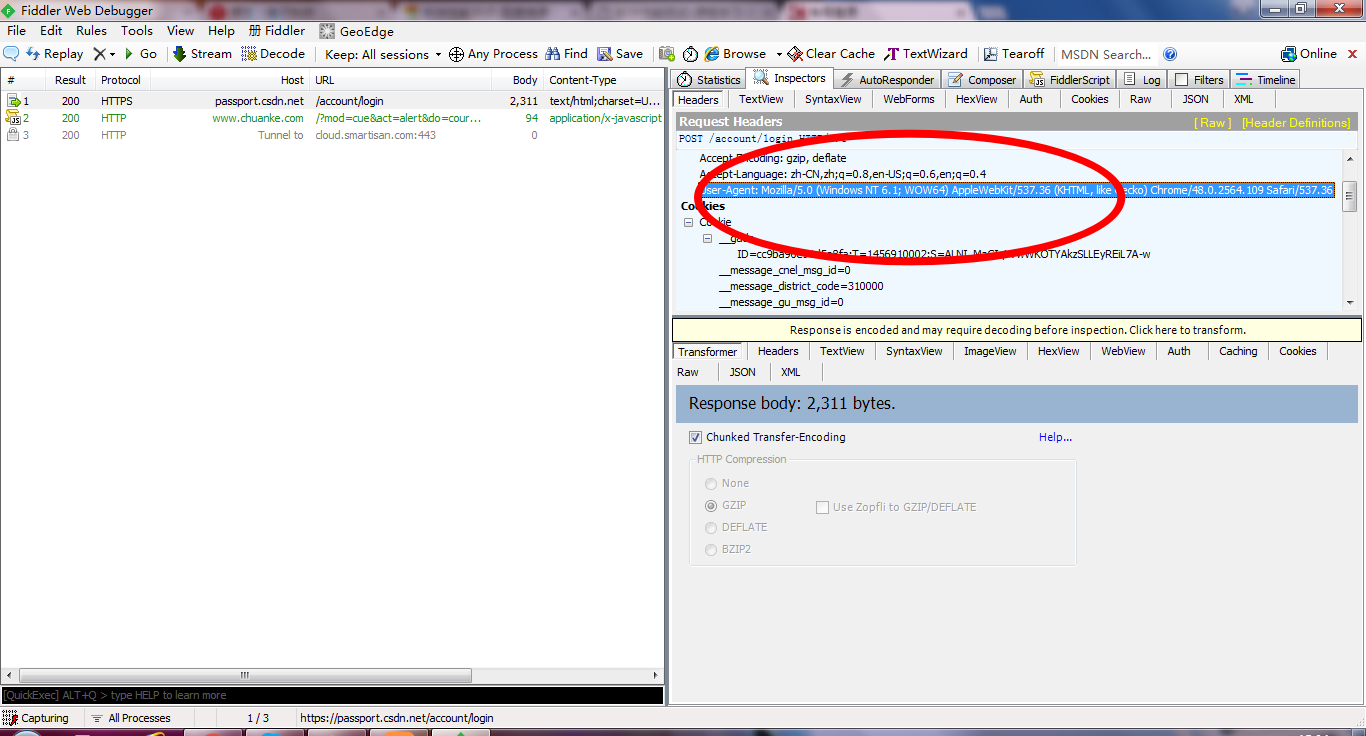Click the comment speech bubble toolbar icon
Image resolution: width=1366 pixels, height=736 pixels.
11,54
